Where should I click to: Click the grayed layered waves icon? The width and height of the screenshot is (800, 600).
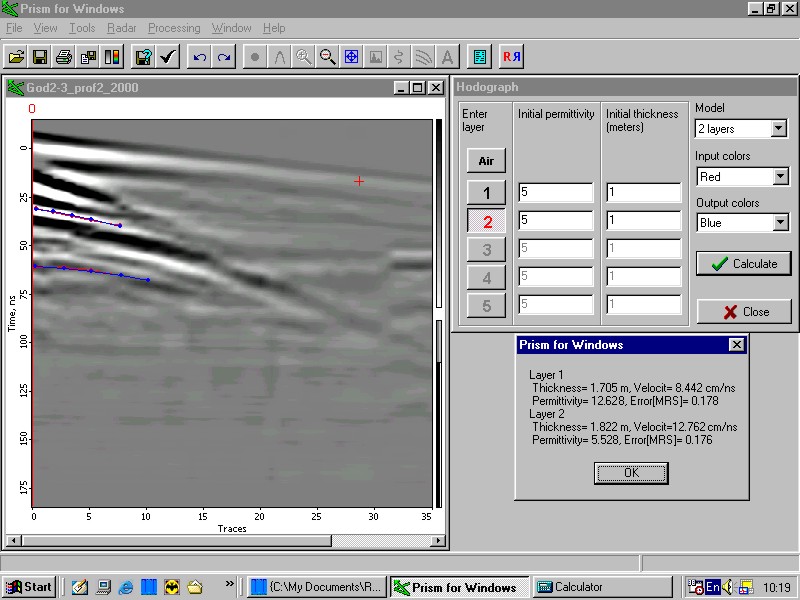[423, 57]
